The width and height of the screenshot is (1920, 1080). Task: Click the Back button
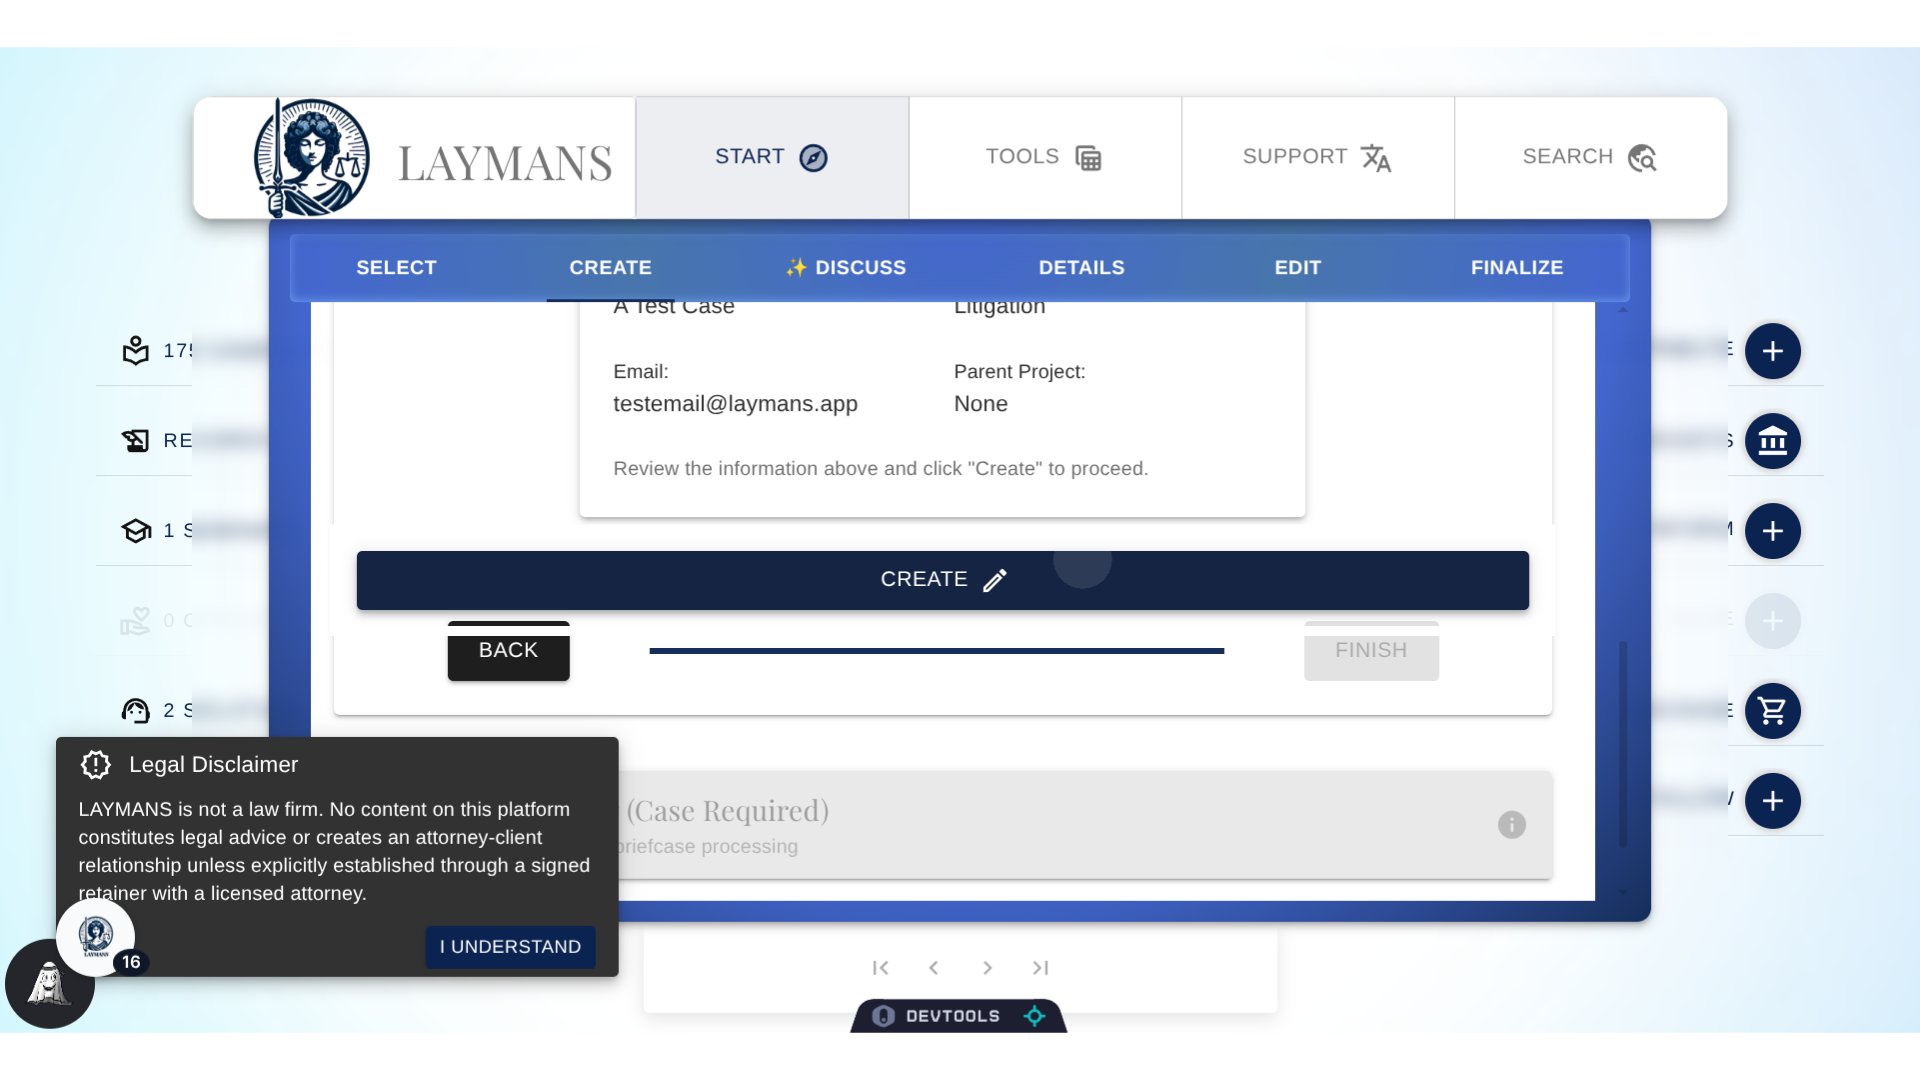(x=508, y=651)
